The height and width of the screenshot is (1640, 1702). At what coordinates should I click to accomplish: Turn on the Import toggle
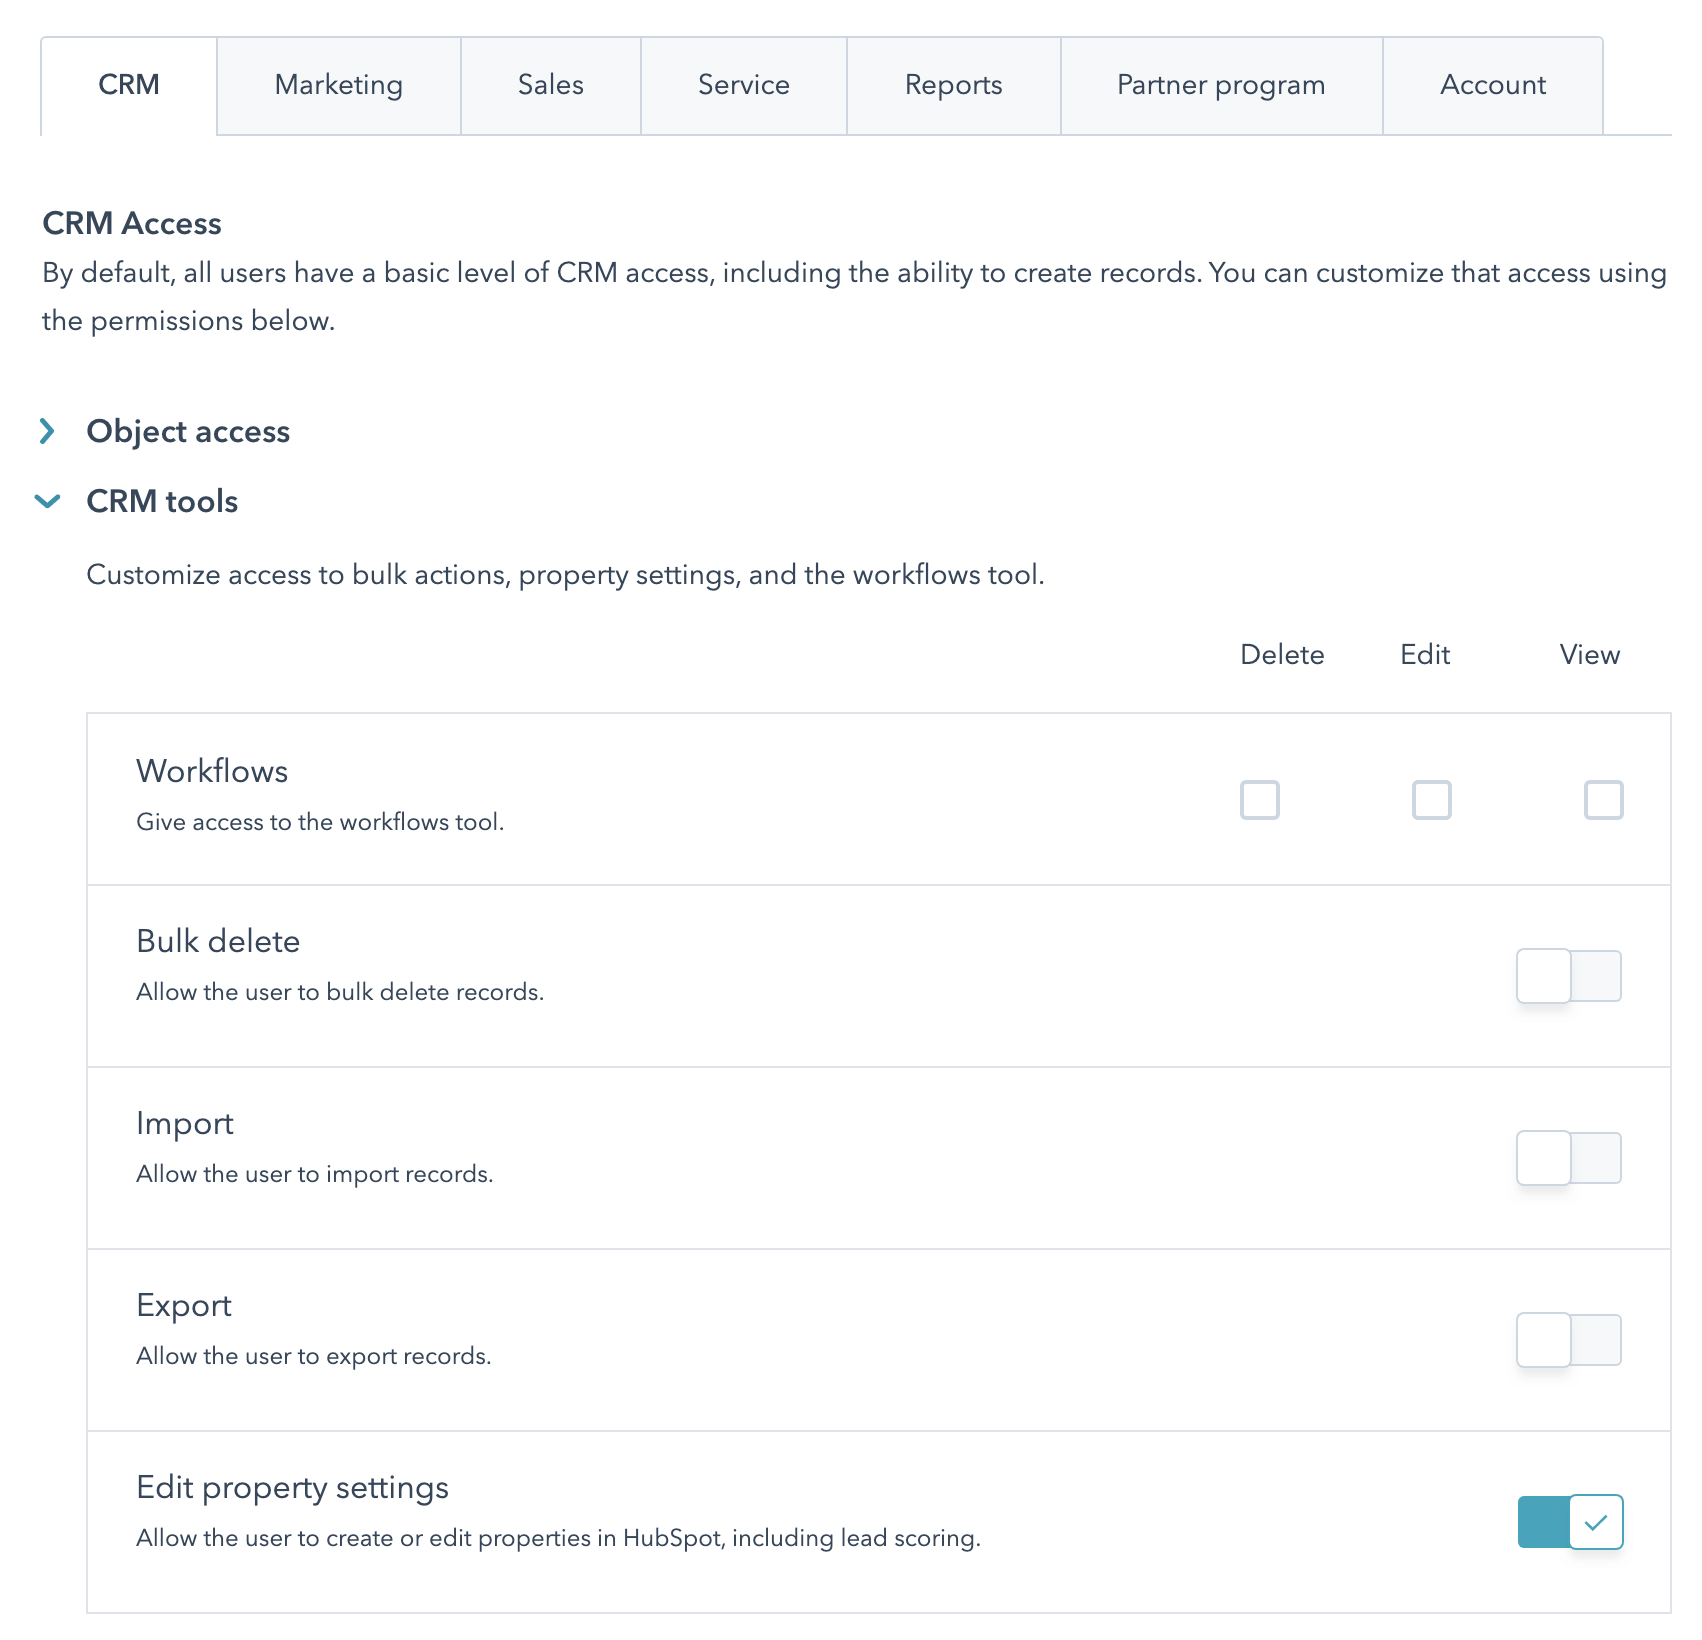[1568, 1158]
